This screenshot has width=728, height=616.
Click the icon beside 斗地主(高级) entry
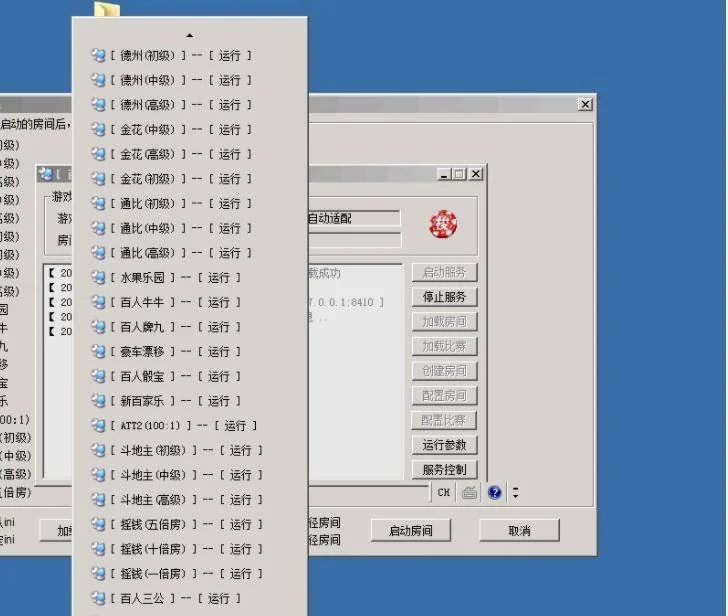tap(98, 499)
